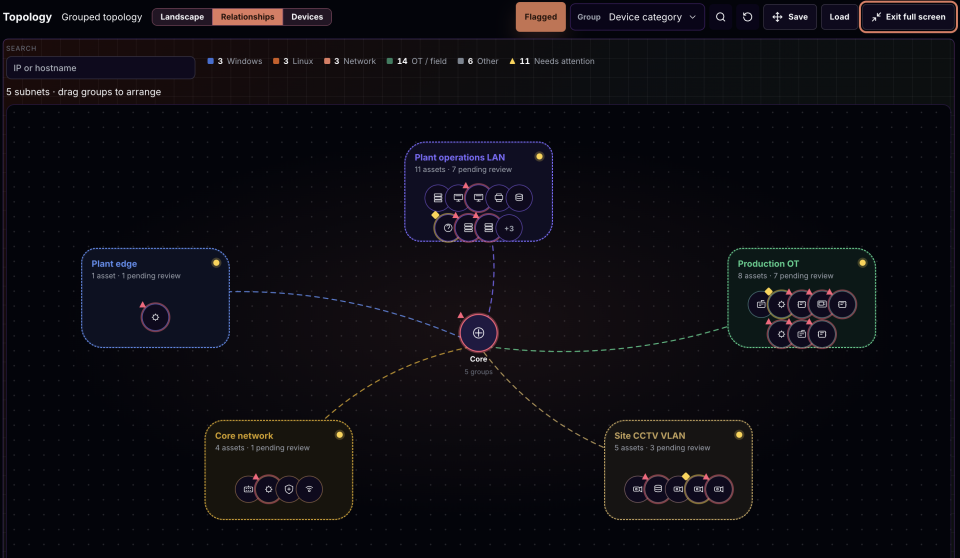Focus the IP or hostname search field
960x558 pixels.
coord(100,68)
